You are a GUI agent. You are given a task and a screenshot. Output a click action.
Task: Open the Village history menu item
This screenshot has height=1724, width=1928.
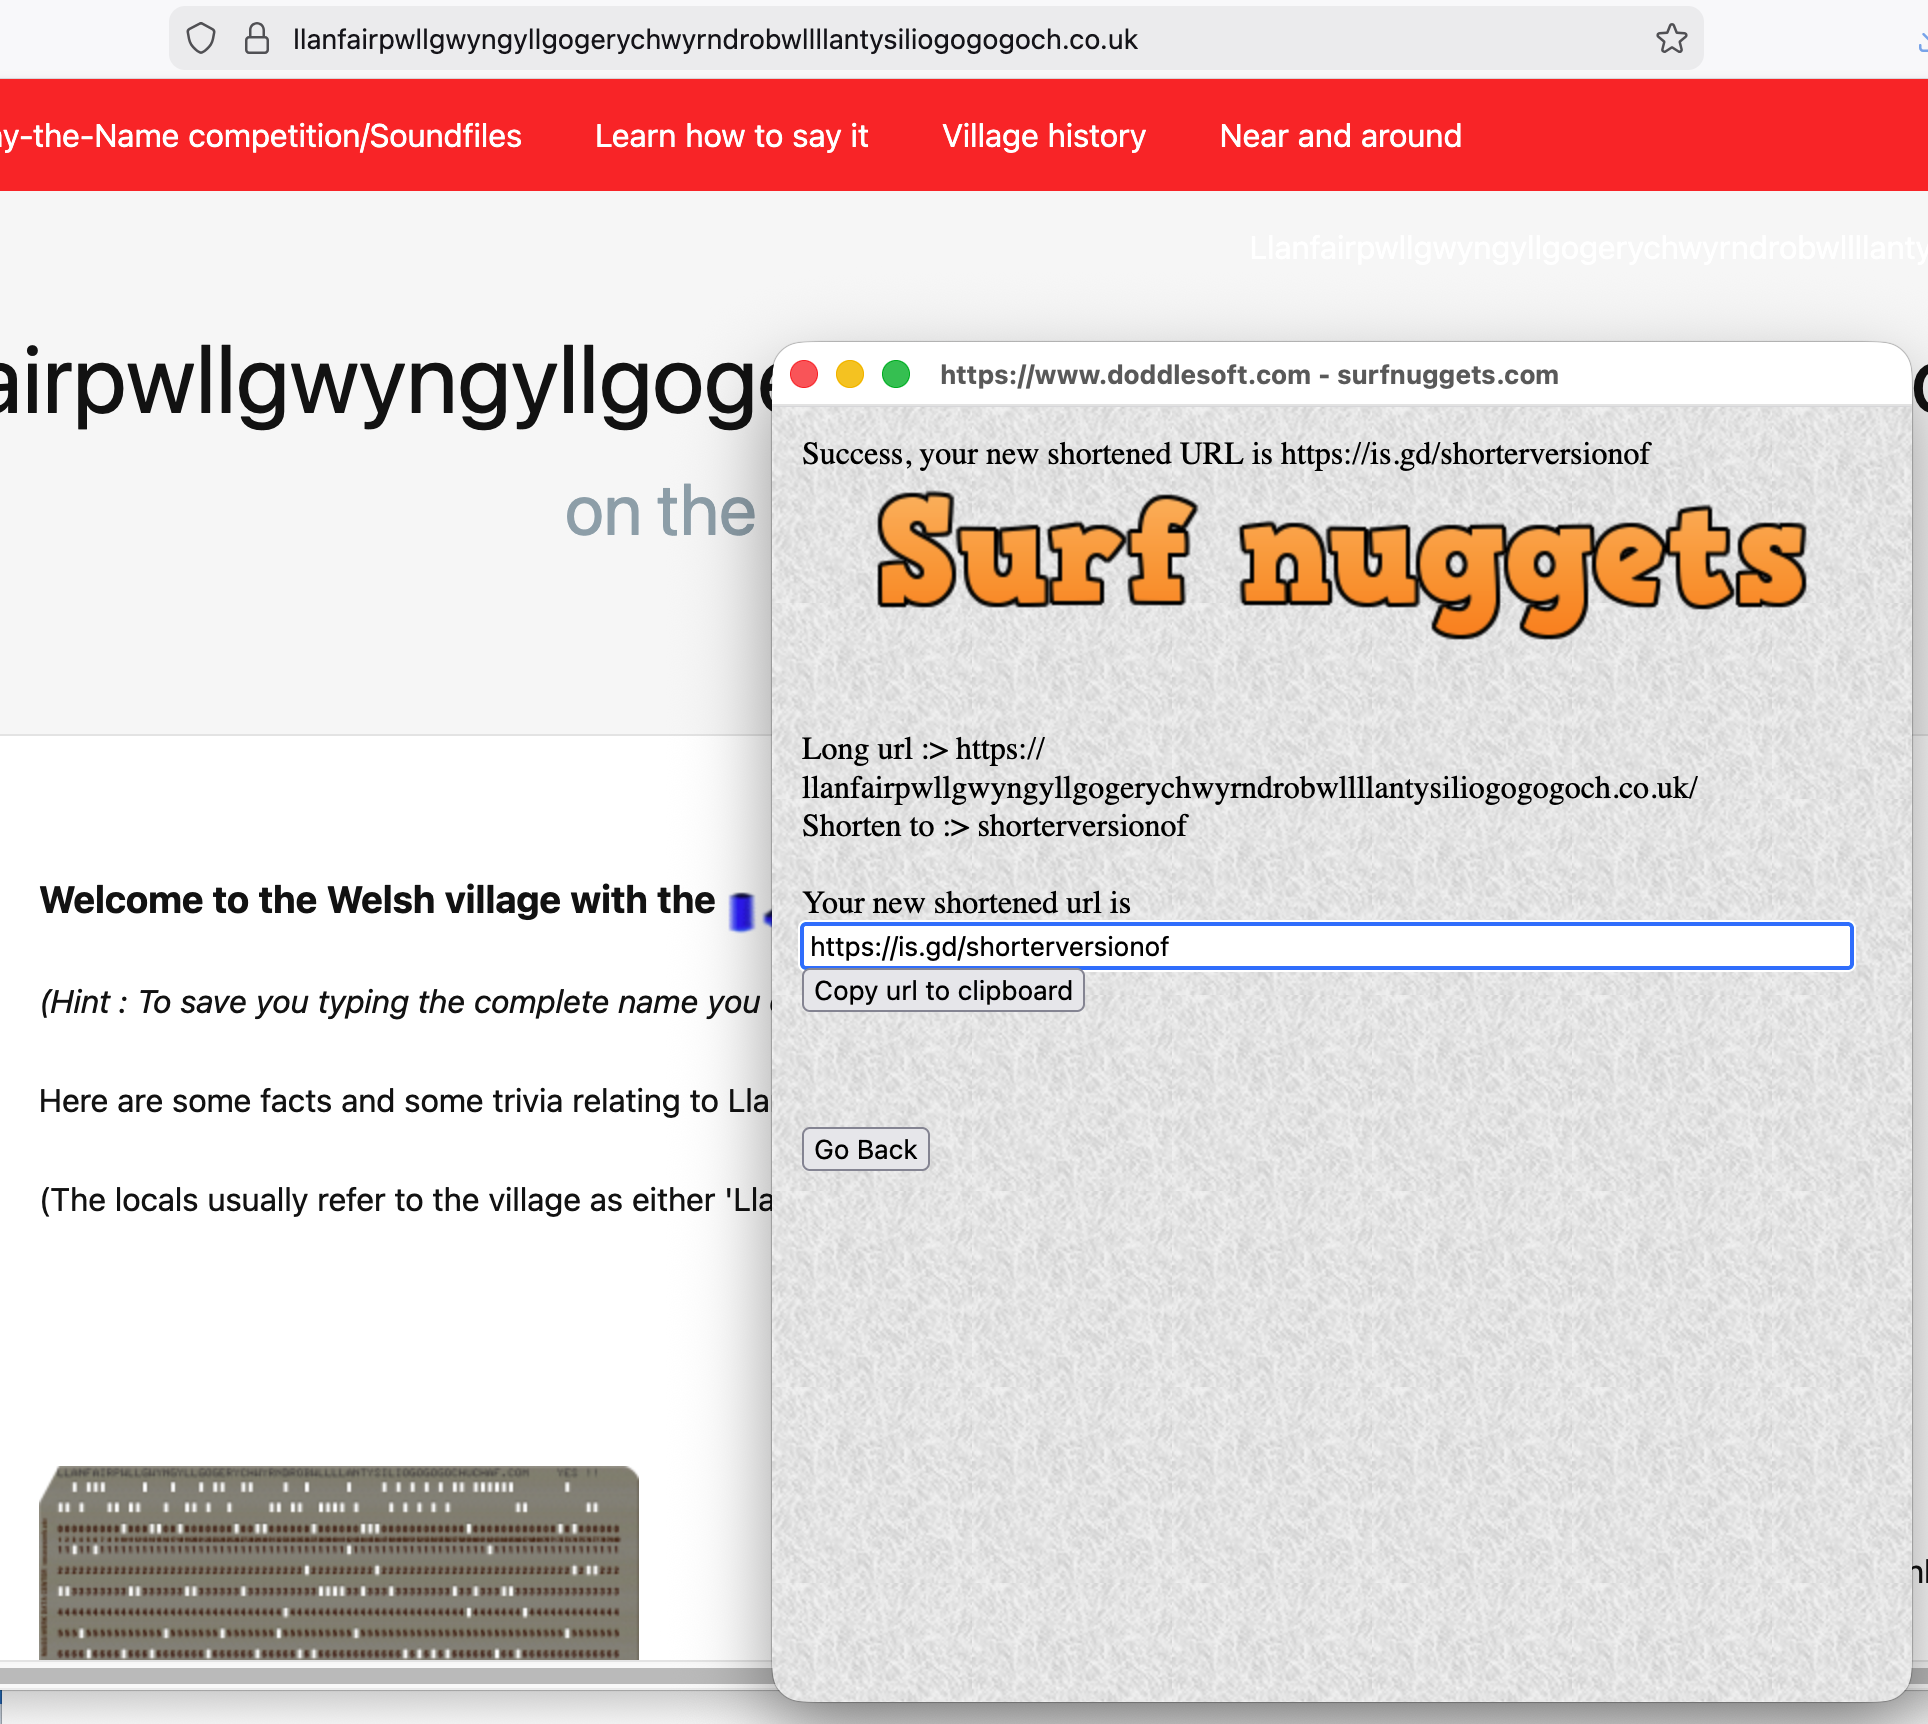coord(1043,136)
